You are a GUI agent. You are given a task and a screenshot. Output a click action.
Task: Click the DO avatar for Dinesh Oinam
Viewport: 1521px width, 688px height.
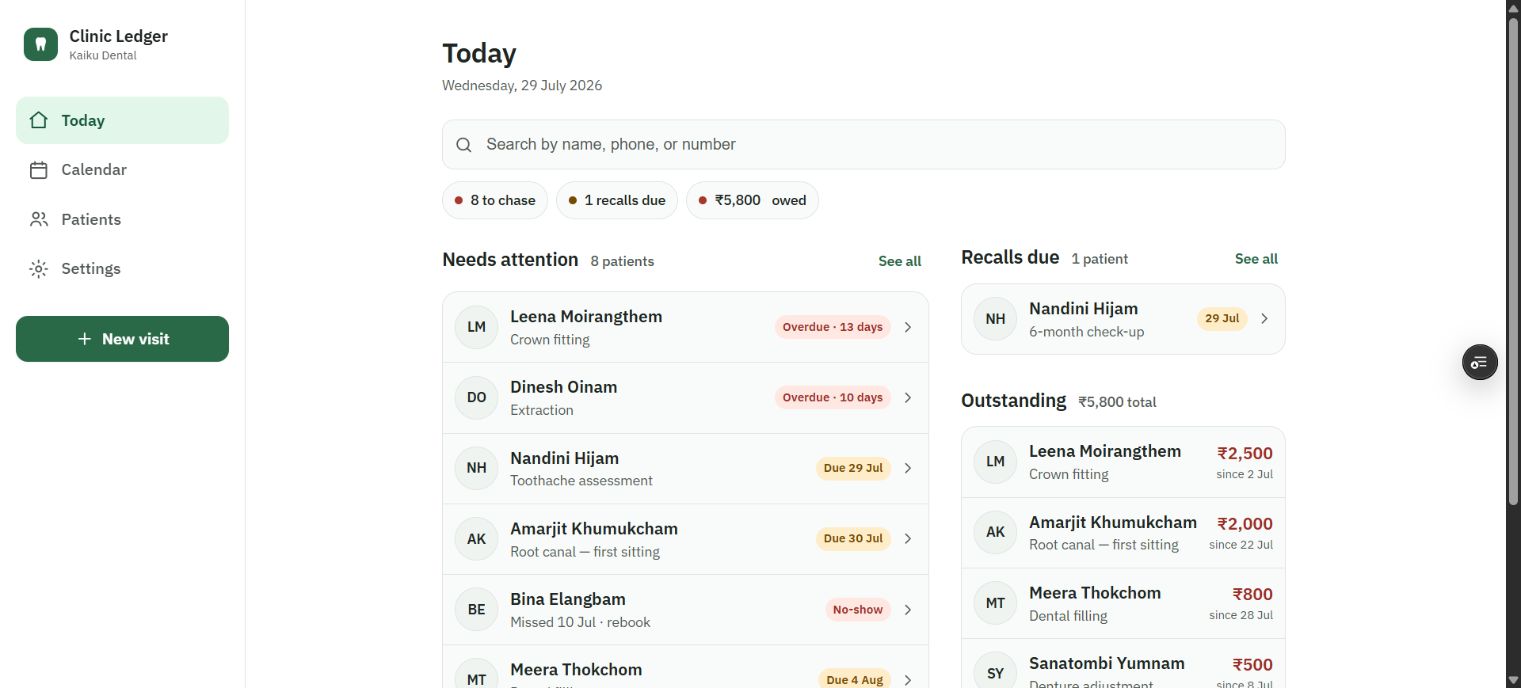click(x=477, y=398)
